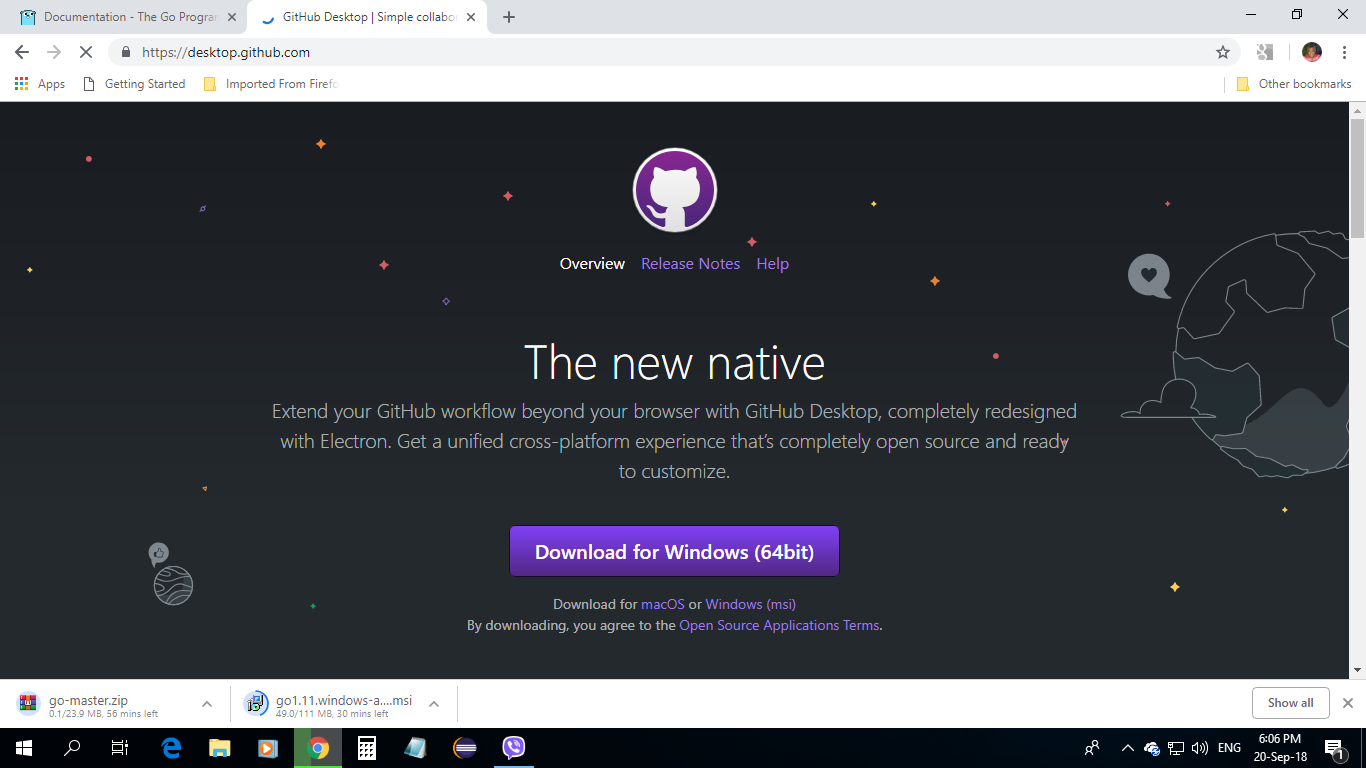Screen dimensions: 1366x768
Task: Click Download for Windows (64bit) button
Action: (x=674, y=551)
